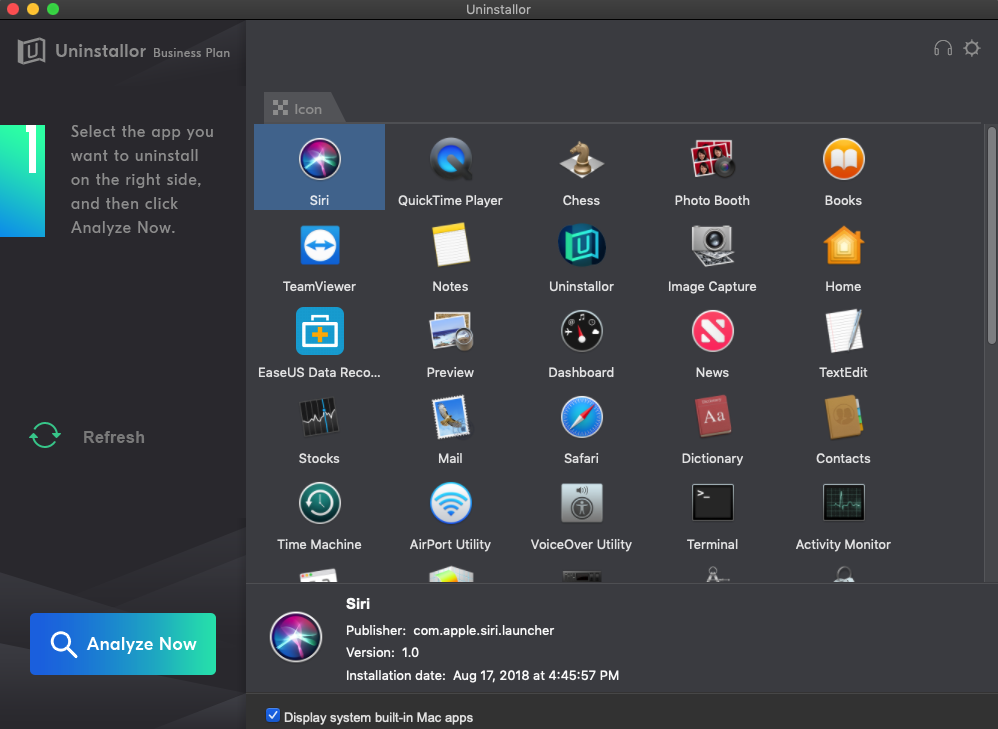Pick Image Capture from the list
Image resolution: width=998 pixels, height=729 pixels.
[x=712, y=245]
